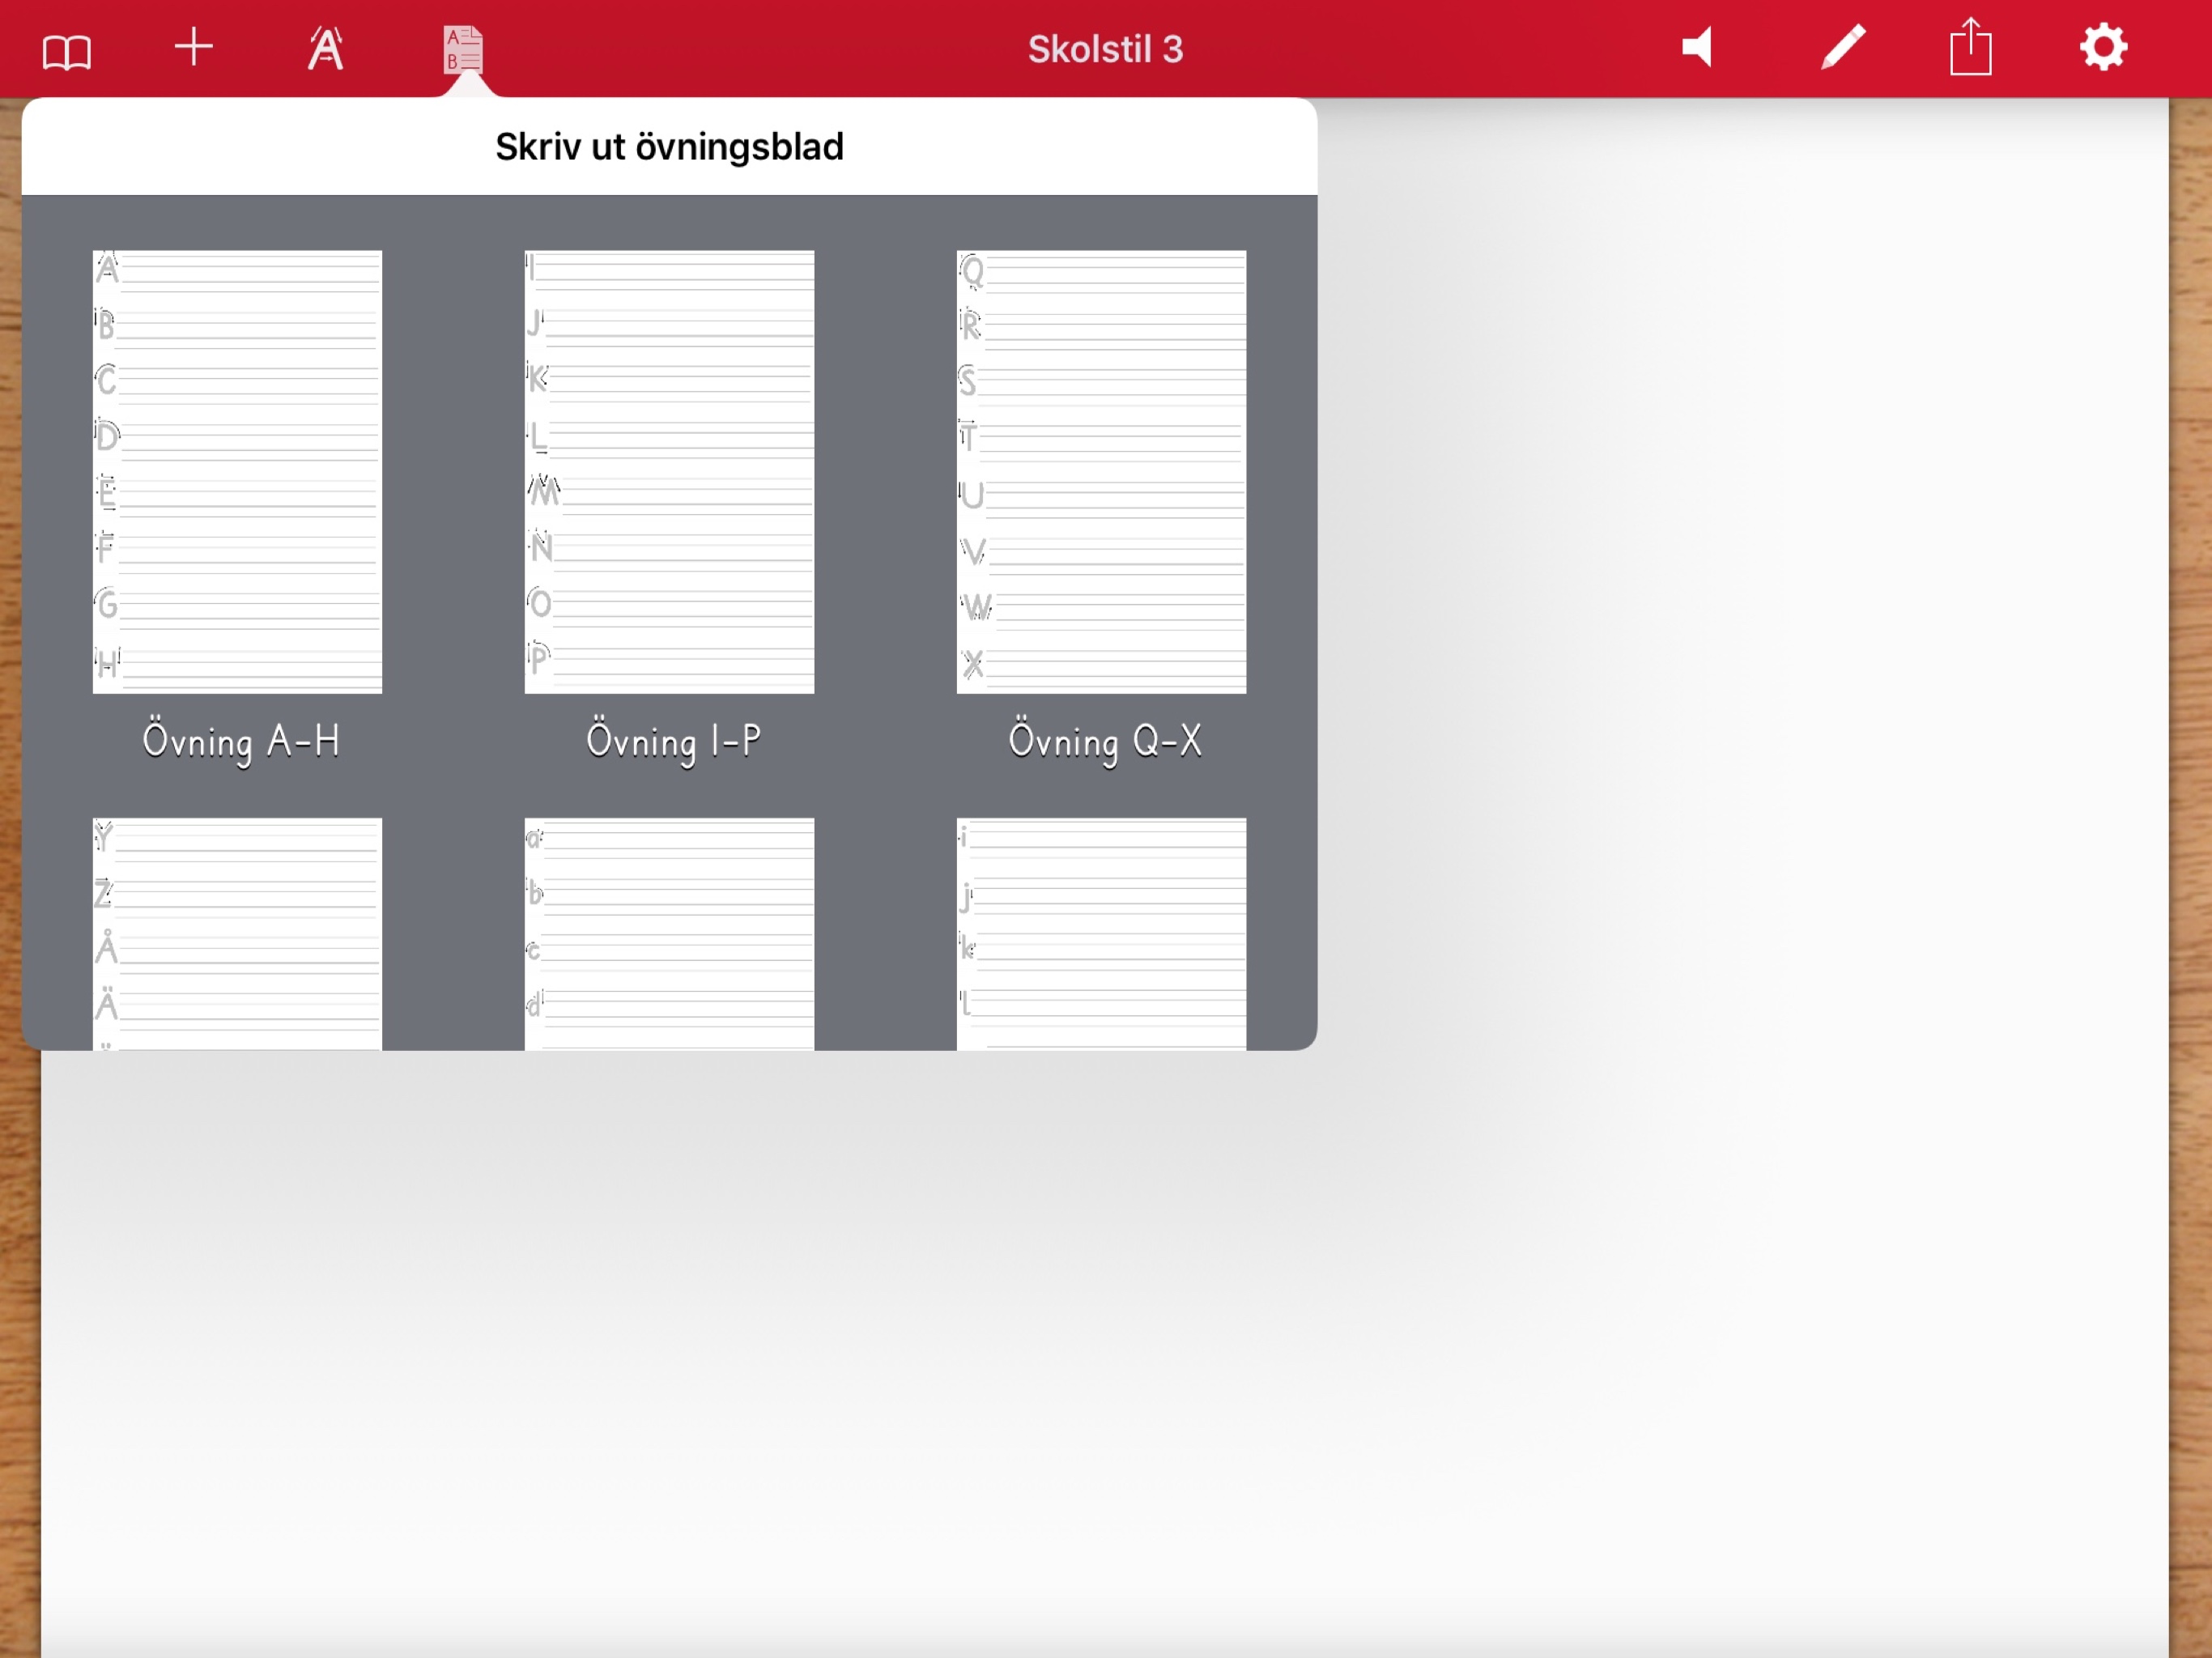This screenshot has width=2212, height=1658.
Task: Open Övning Q-X worksheet thumbnail
Action: (1101, 472)
